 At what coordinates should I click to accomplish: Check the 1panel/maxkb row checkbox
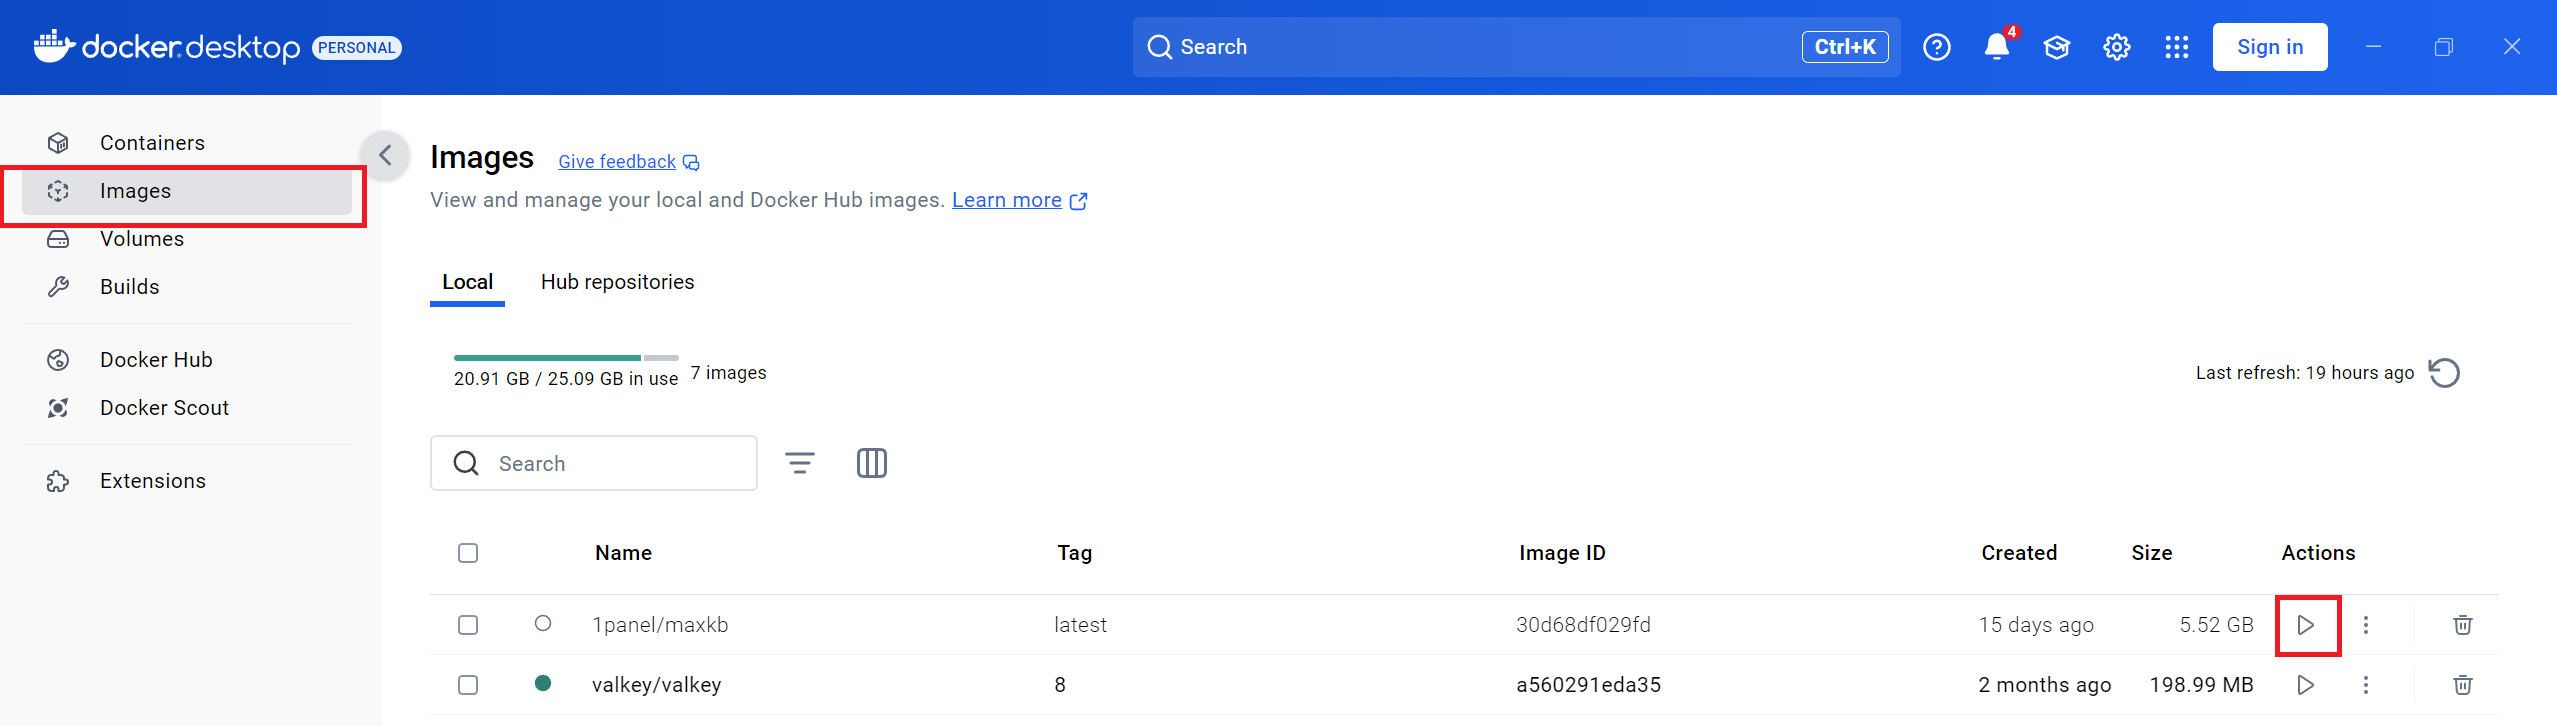click(x=468, y=625)
